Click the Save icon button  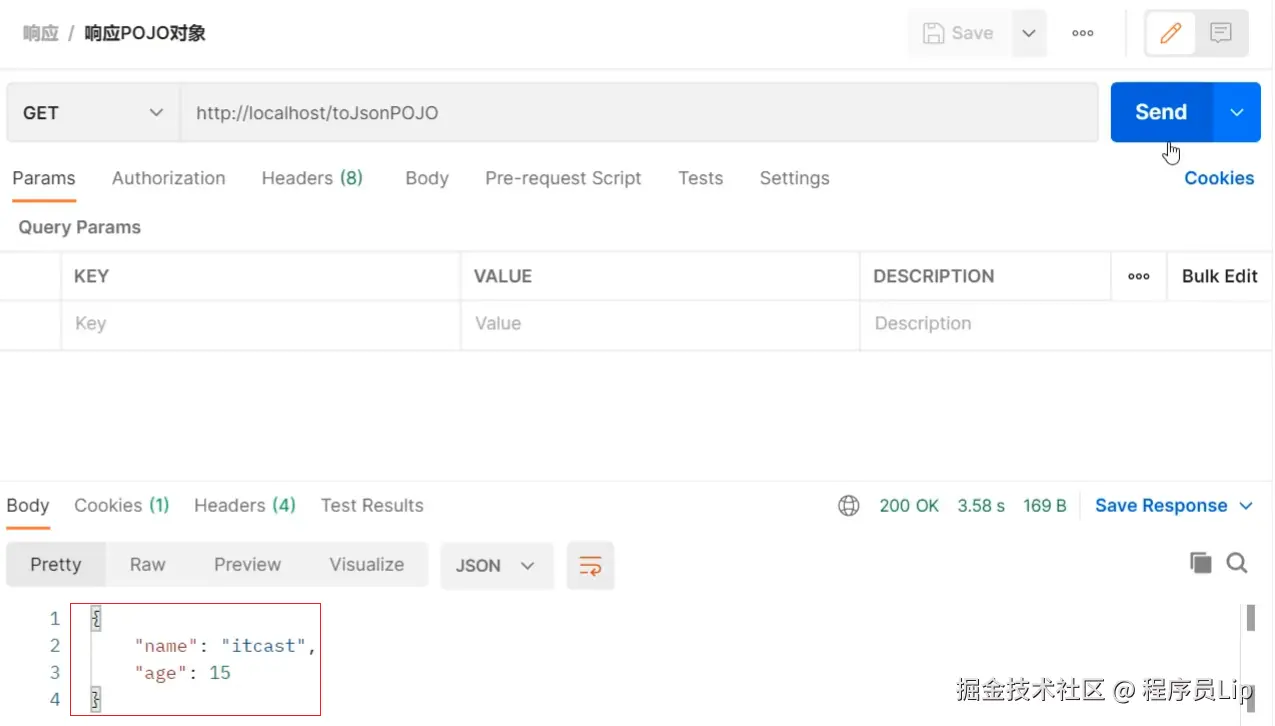pos(958,33)
